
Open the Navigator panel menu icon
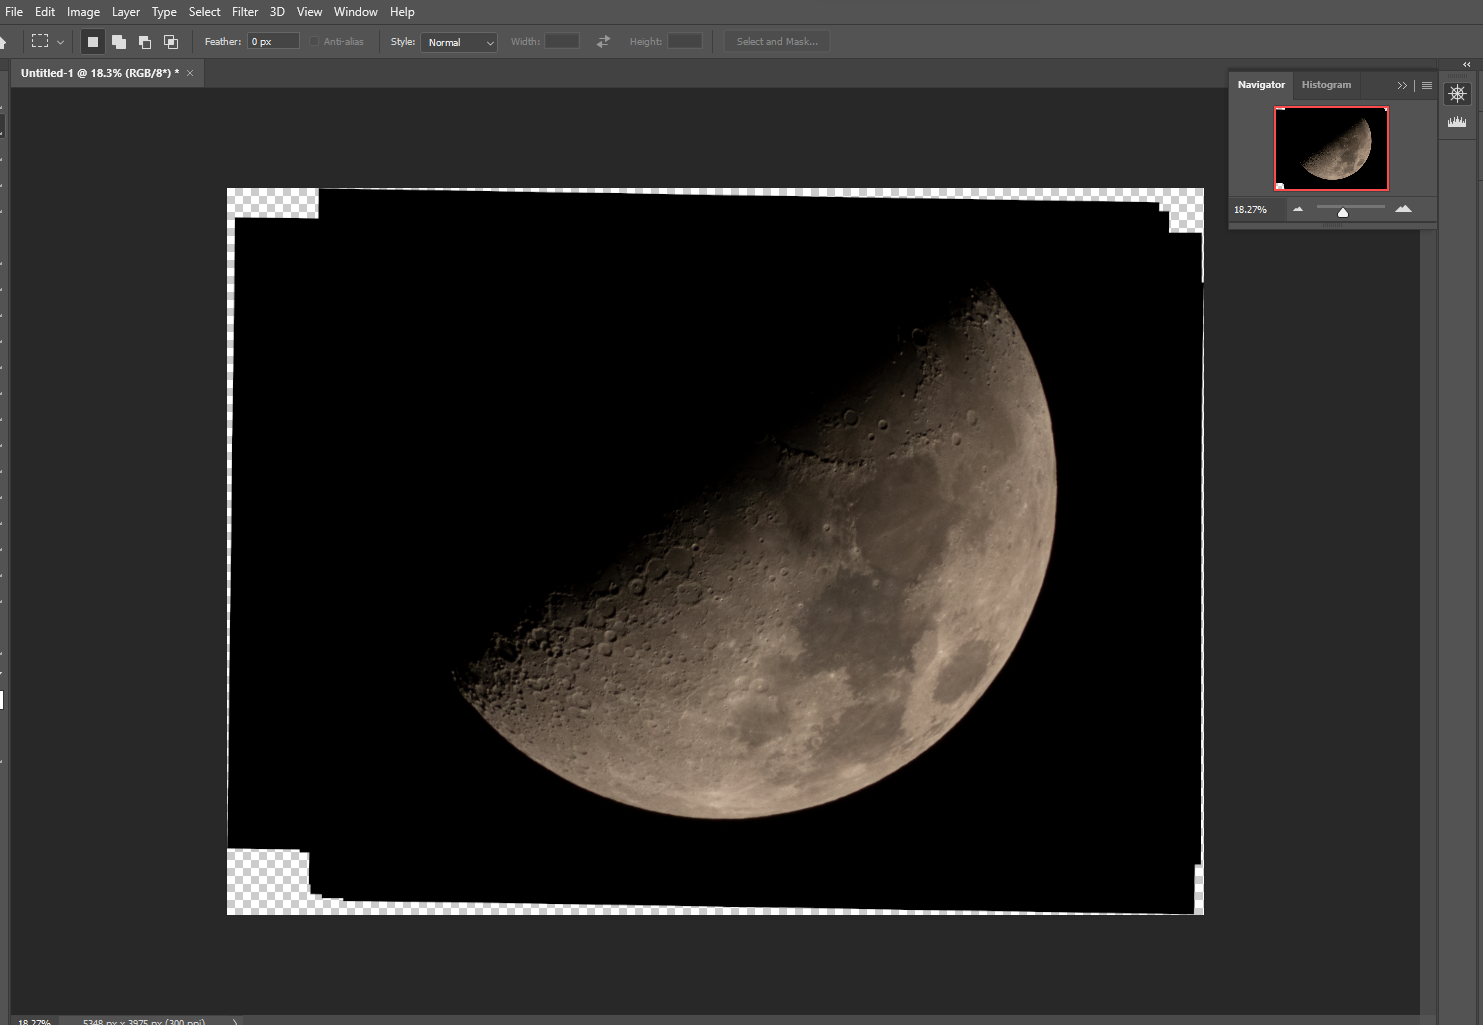tap(1426, 85)
